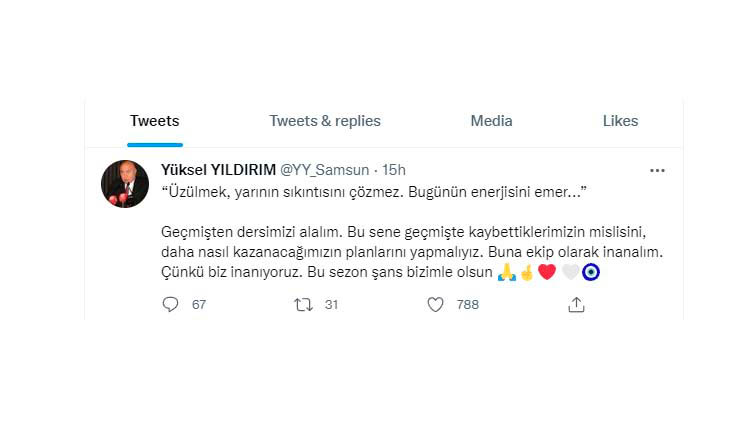The image size is (750, 422).
Task: Click the praying hands emoji
Action: pyautogui.click(x=507, y=272)
